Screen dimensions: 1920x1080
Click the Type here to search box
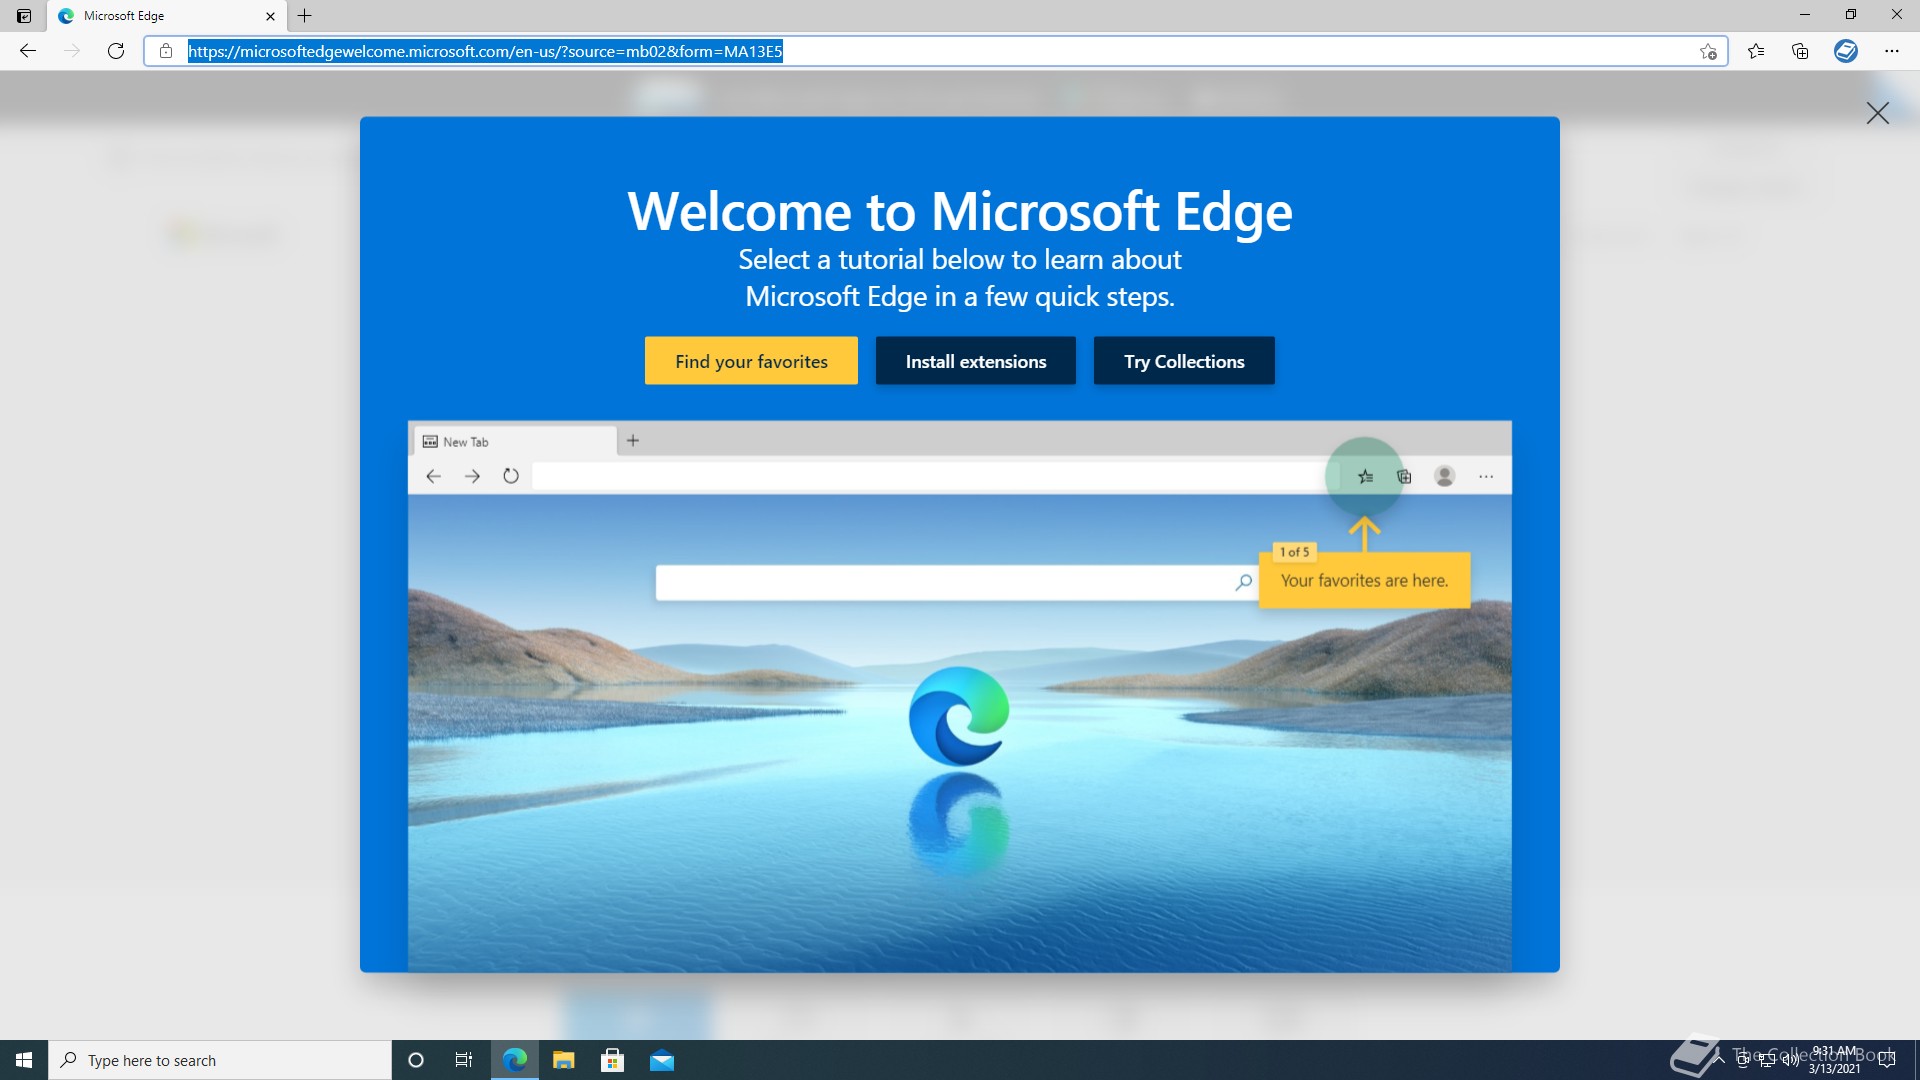pyautogui.click(x=220, y=1060)
